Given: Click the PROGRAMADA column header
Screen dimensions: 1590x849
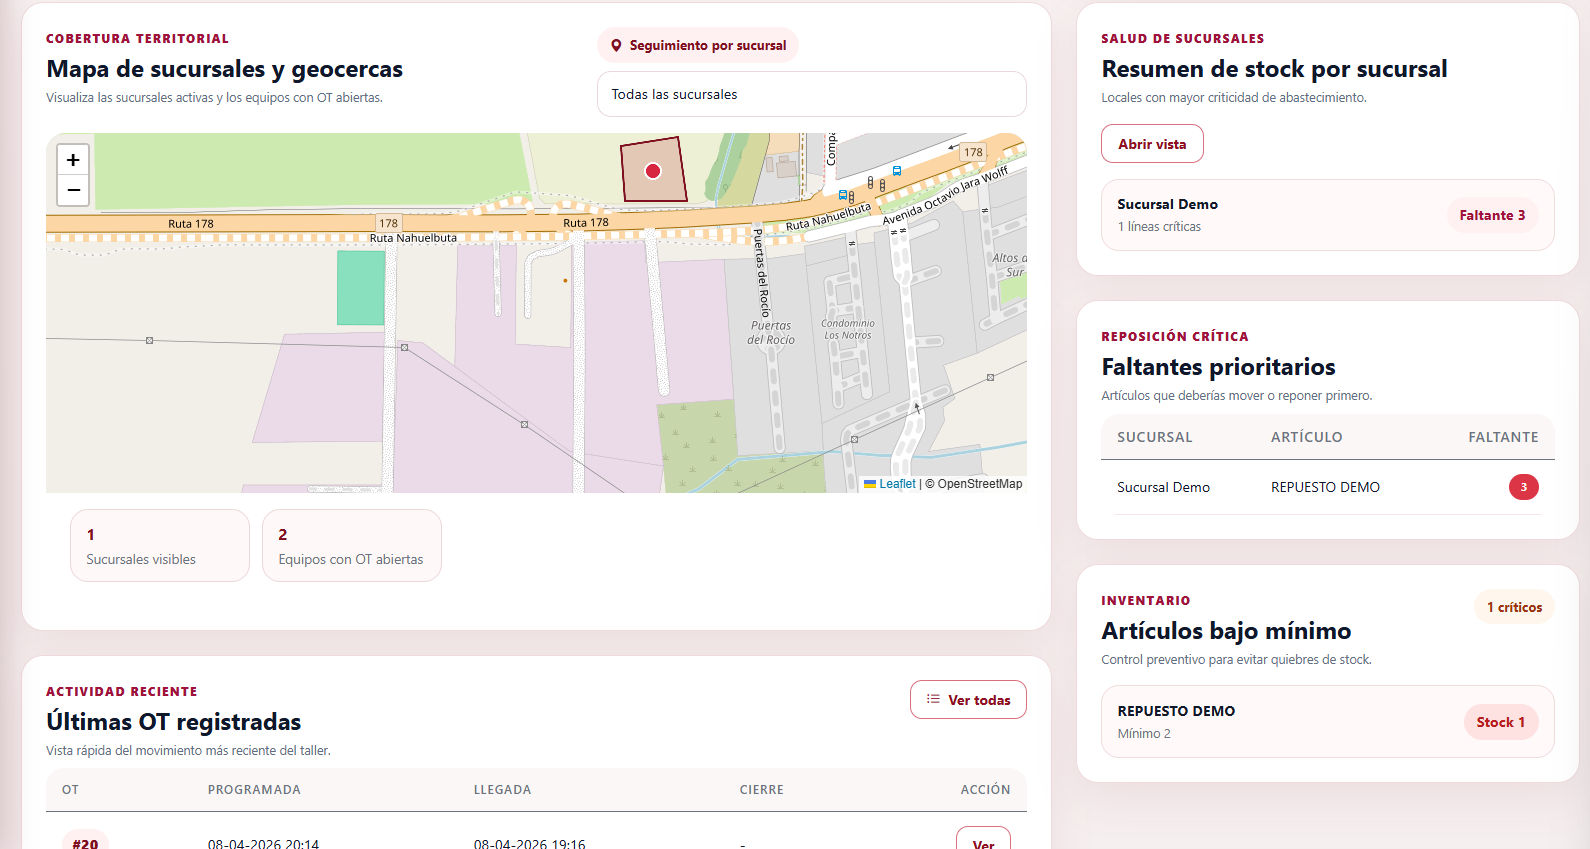Looking at the screenshot, I should coord(254,790).
